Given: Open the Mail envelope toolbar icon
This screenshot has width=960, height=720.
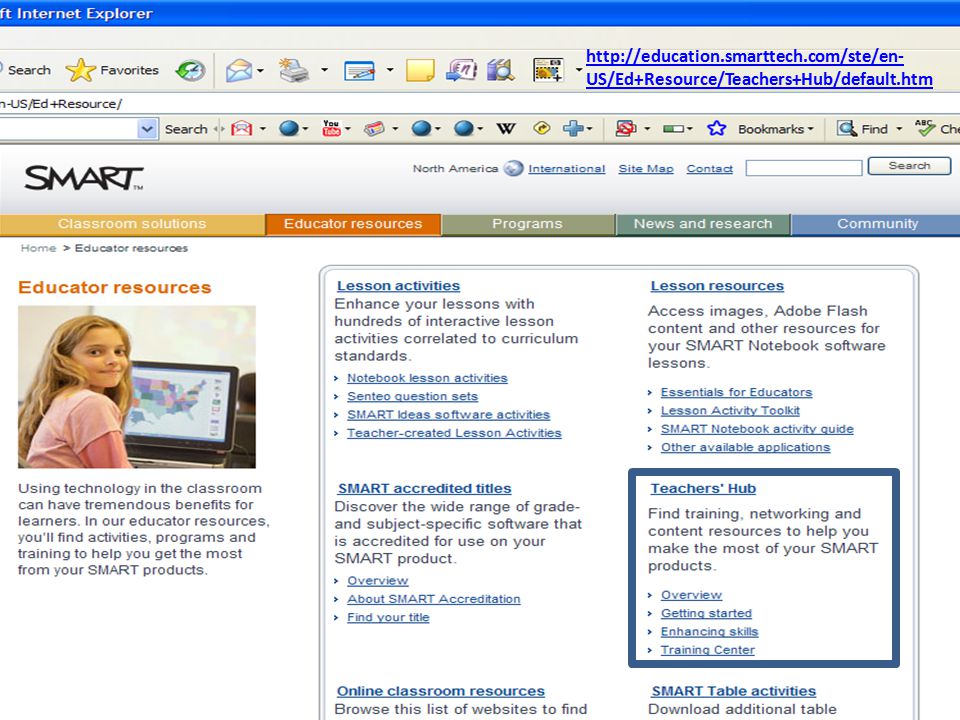Looking at the screenshot, I should tap(238, 70).
